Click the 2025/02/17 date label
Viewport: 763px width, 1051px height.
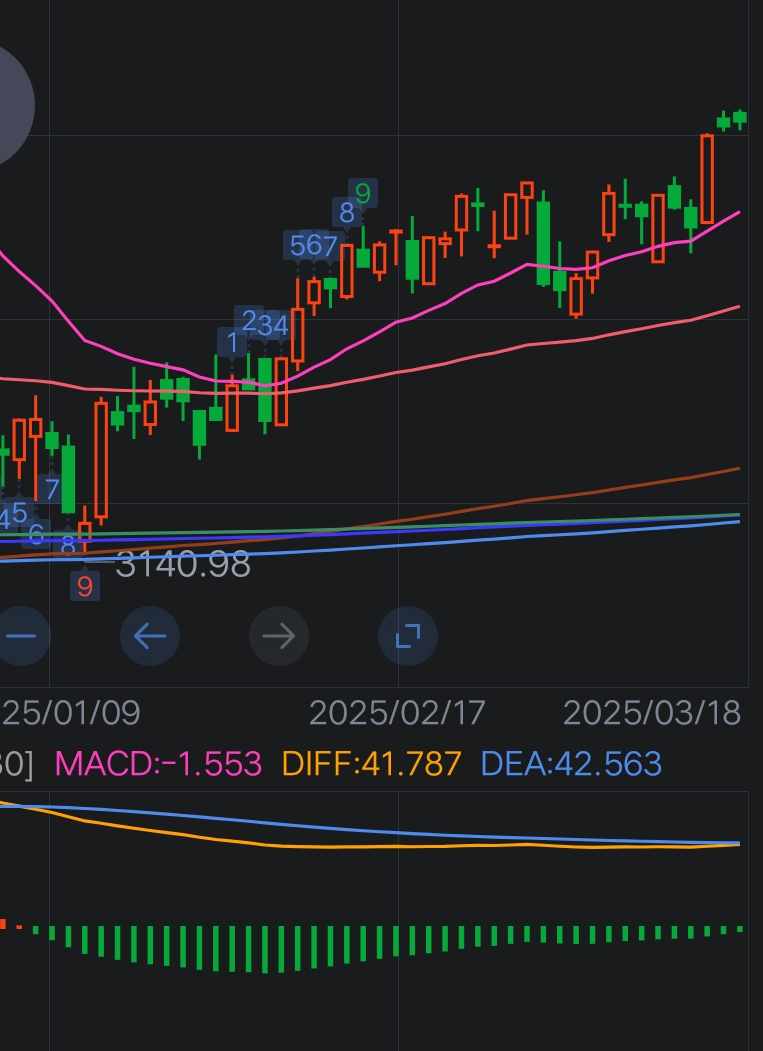point(397,713)
